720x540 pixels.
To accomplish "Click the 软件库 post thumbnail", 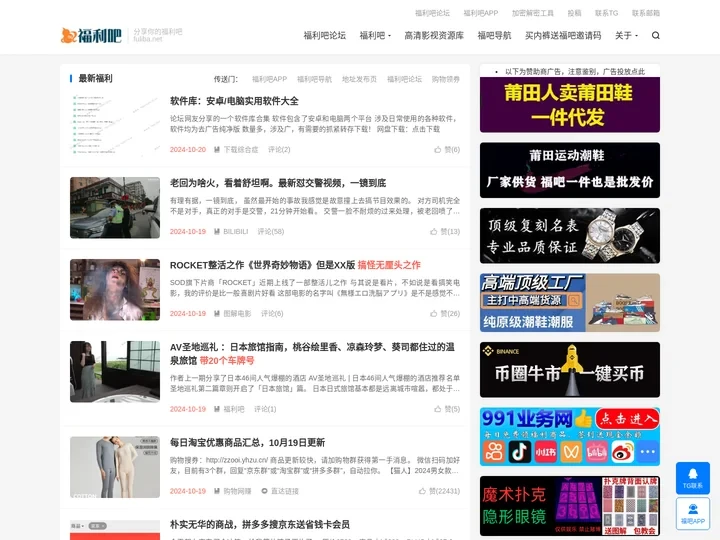I will click(115, 125).
